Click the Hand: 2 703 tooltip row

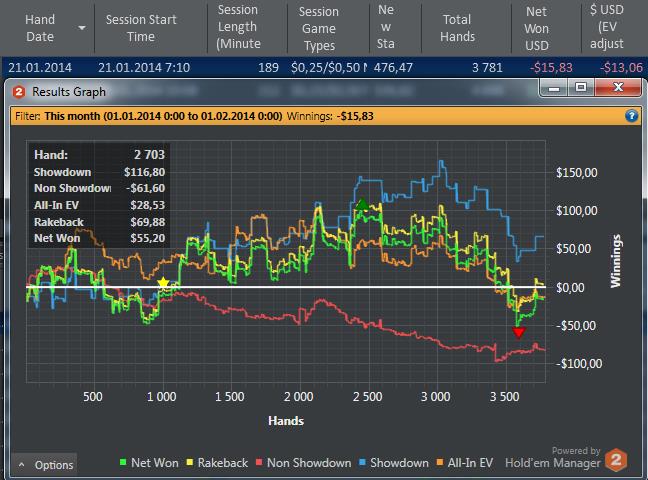(x=99, y=155)
